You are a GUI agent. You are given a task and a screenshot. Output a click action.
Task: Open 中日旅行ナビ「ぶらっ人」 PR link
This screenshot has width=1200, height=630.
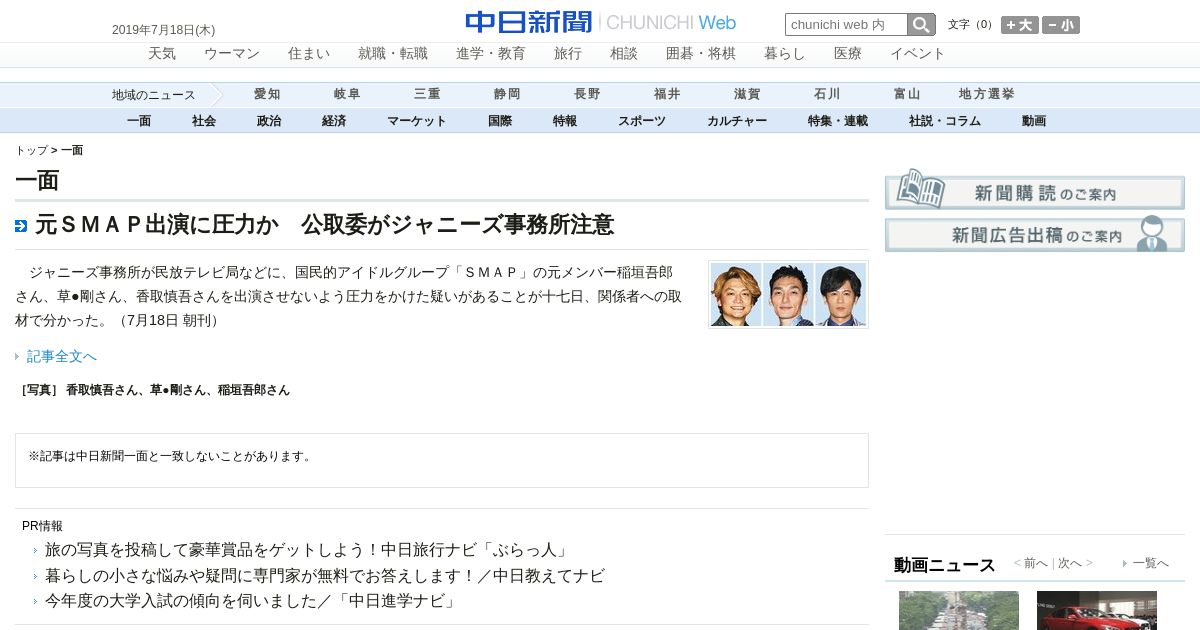pos(307,550)
